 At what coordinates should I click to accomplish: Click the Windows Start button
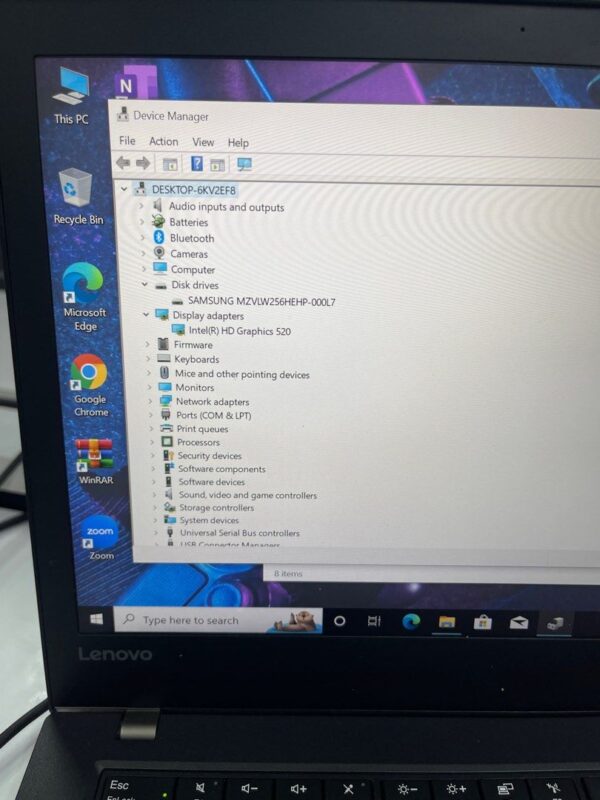(96, 618)
